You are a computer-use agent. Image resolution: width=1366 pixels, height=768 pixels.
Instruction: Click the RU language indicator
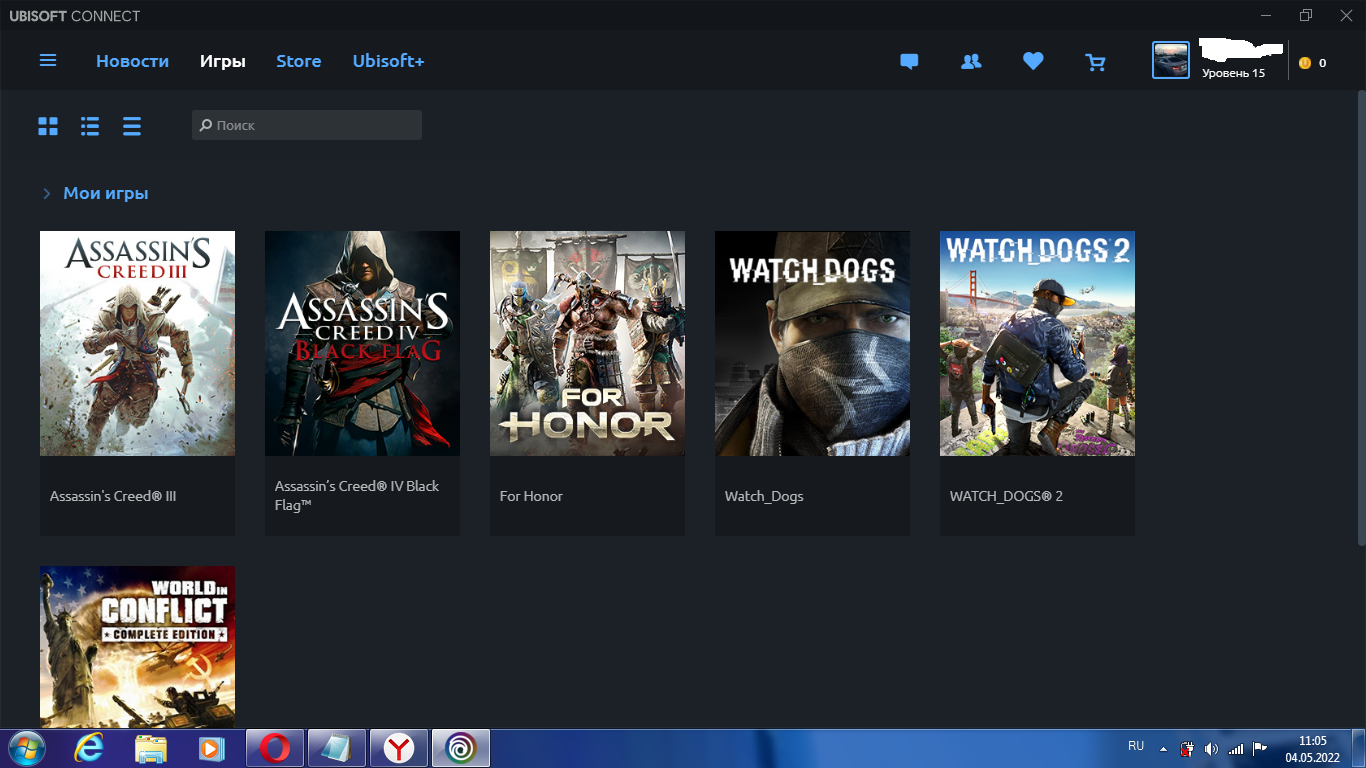[x=1136, y=746]
